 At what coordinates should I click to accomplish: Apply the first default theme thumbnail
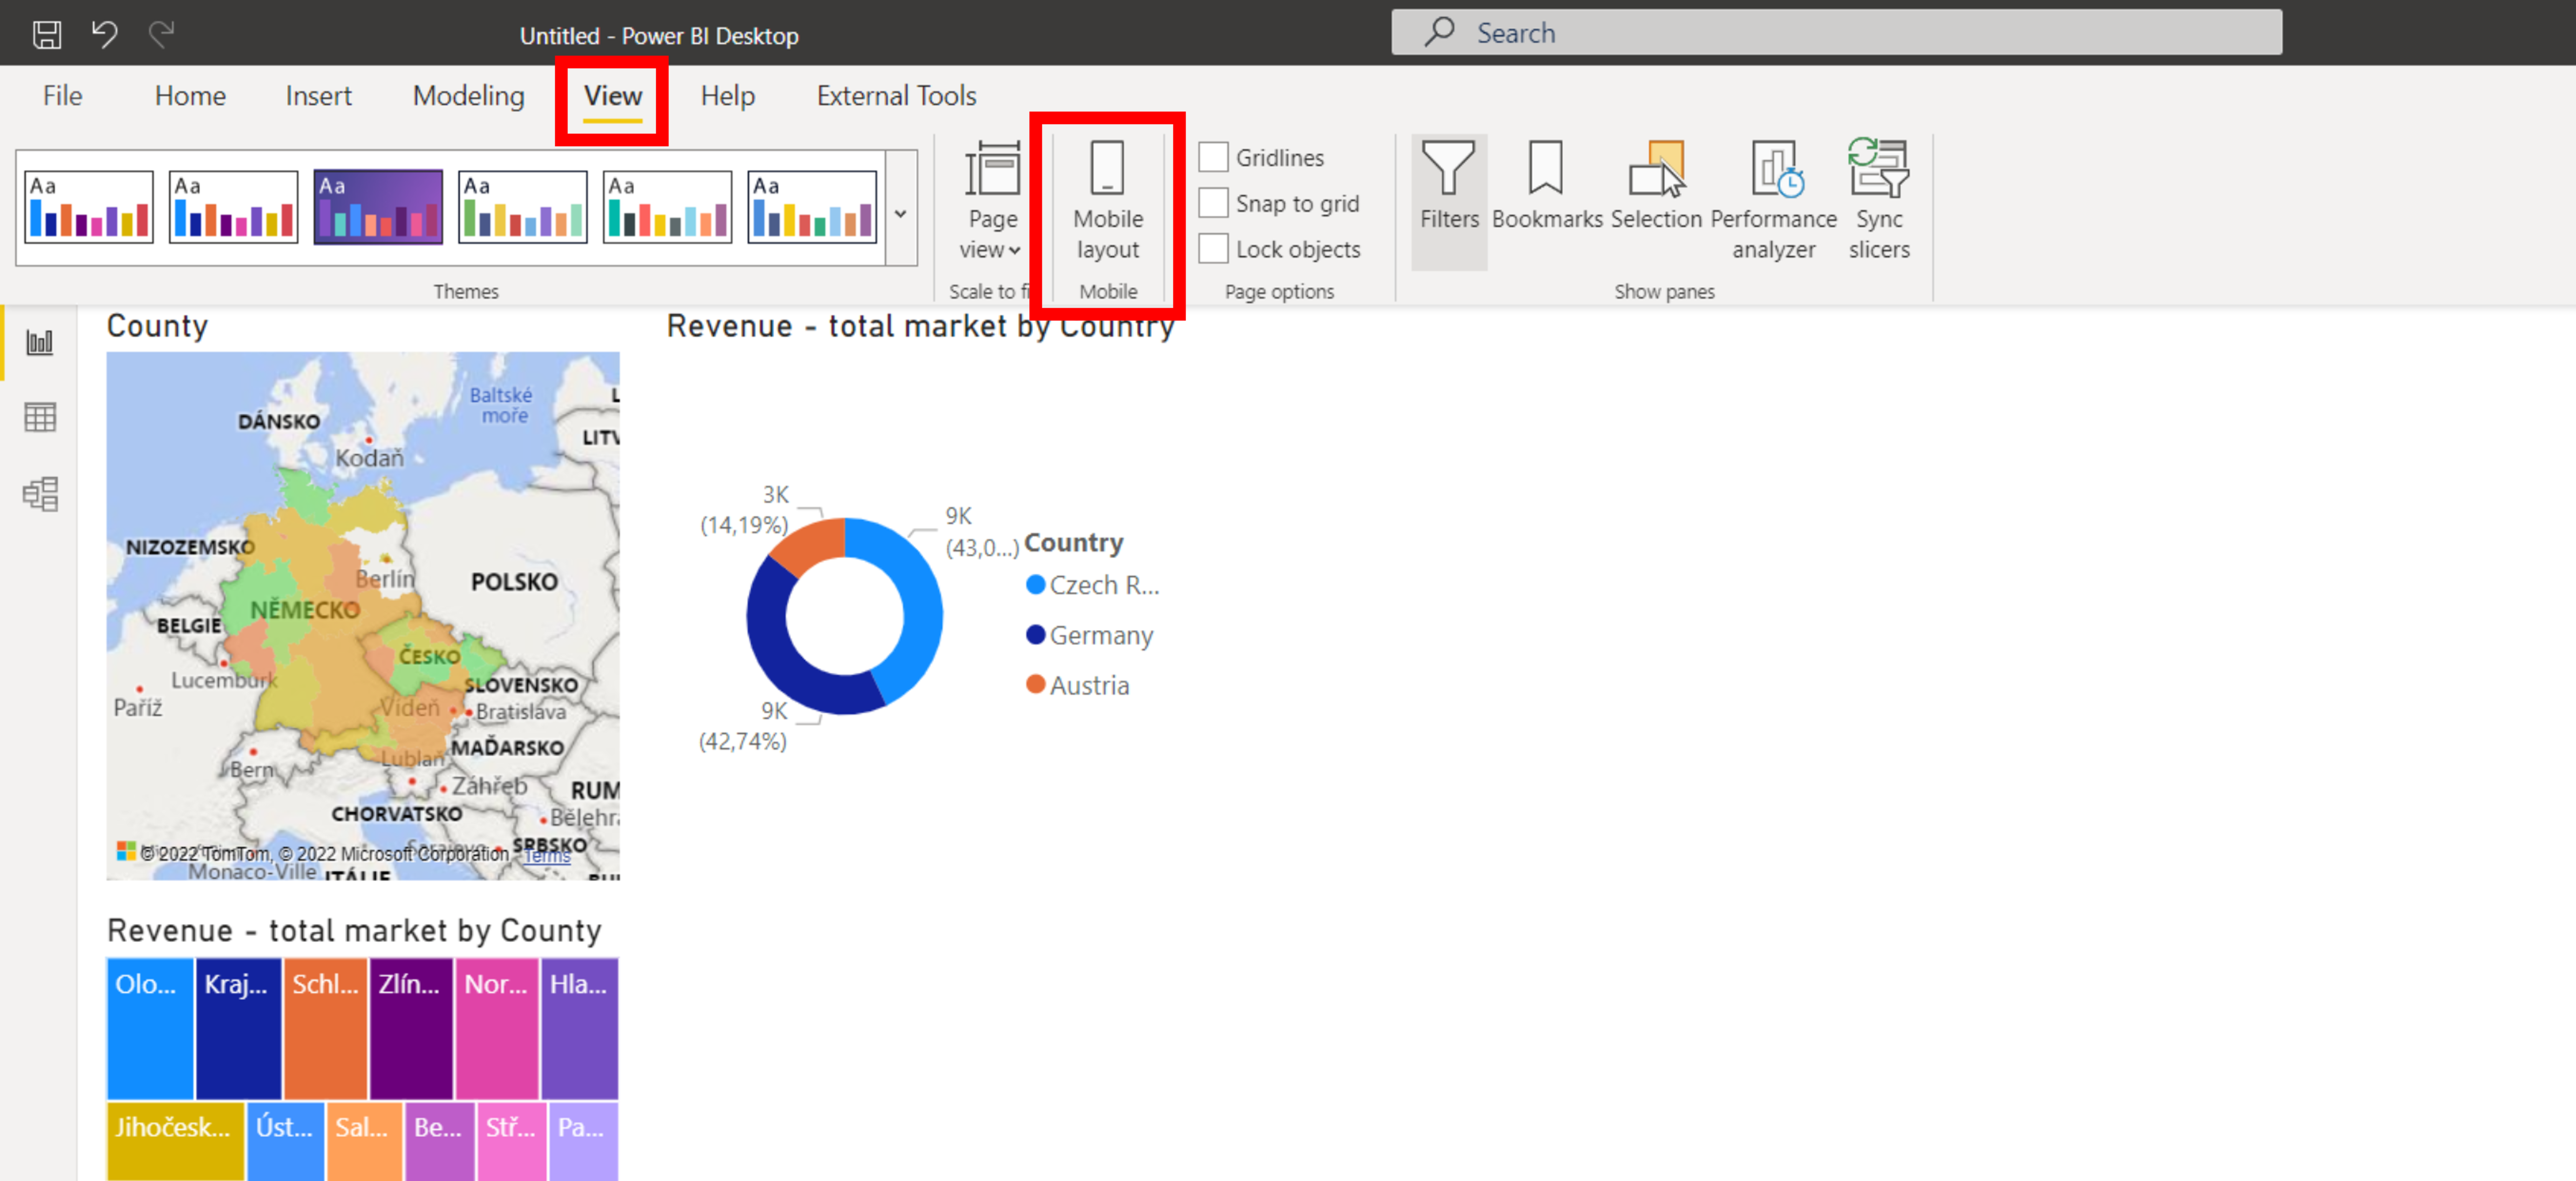tap(89, 207)
